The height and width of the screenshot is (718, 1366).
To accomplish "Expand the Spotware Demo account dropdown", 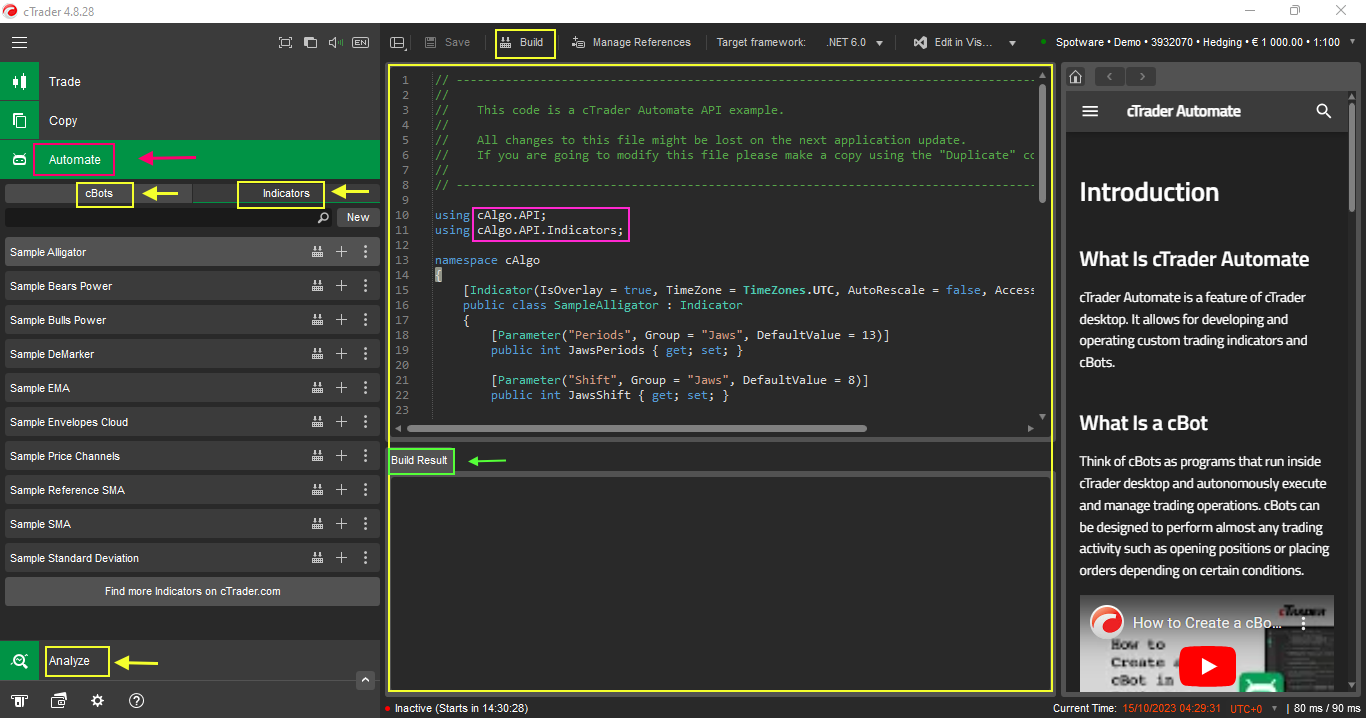I will 1352,43.
